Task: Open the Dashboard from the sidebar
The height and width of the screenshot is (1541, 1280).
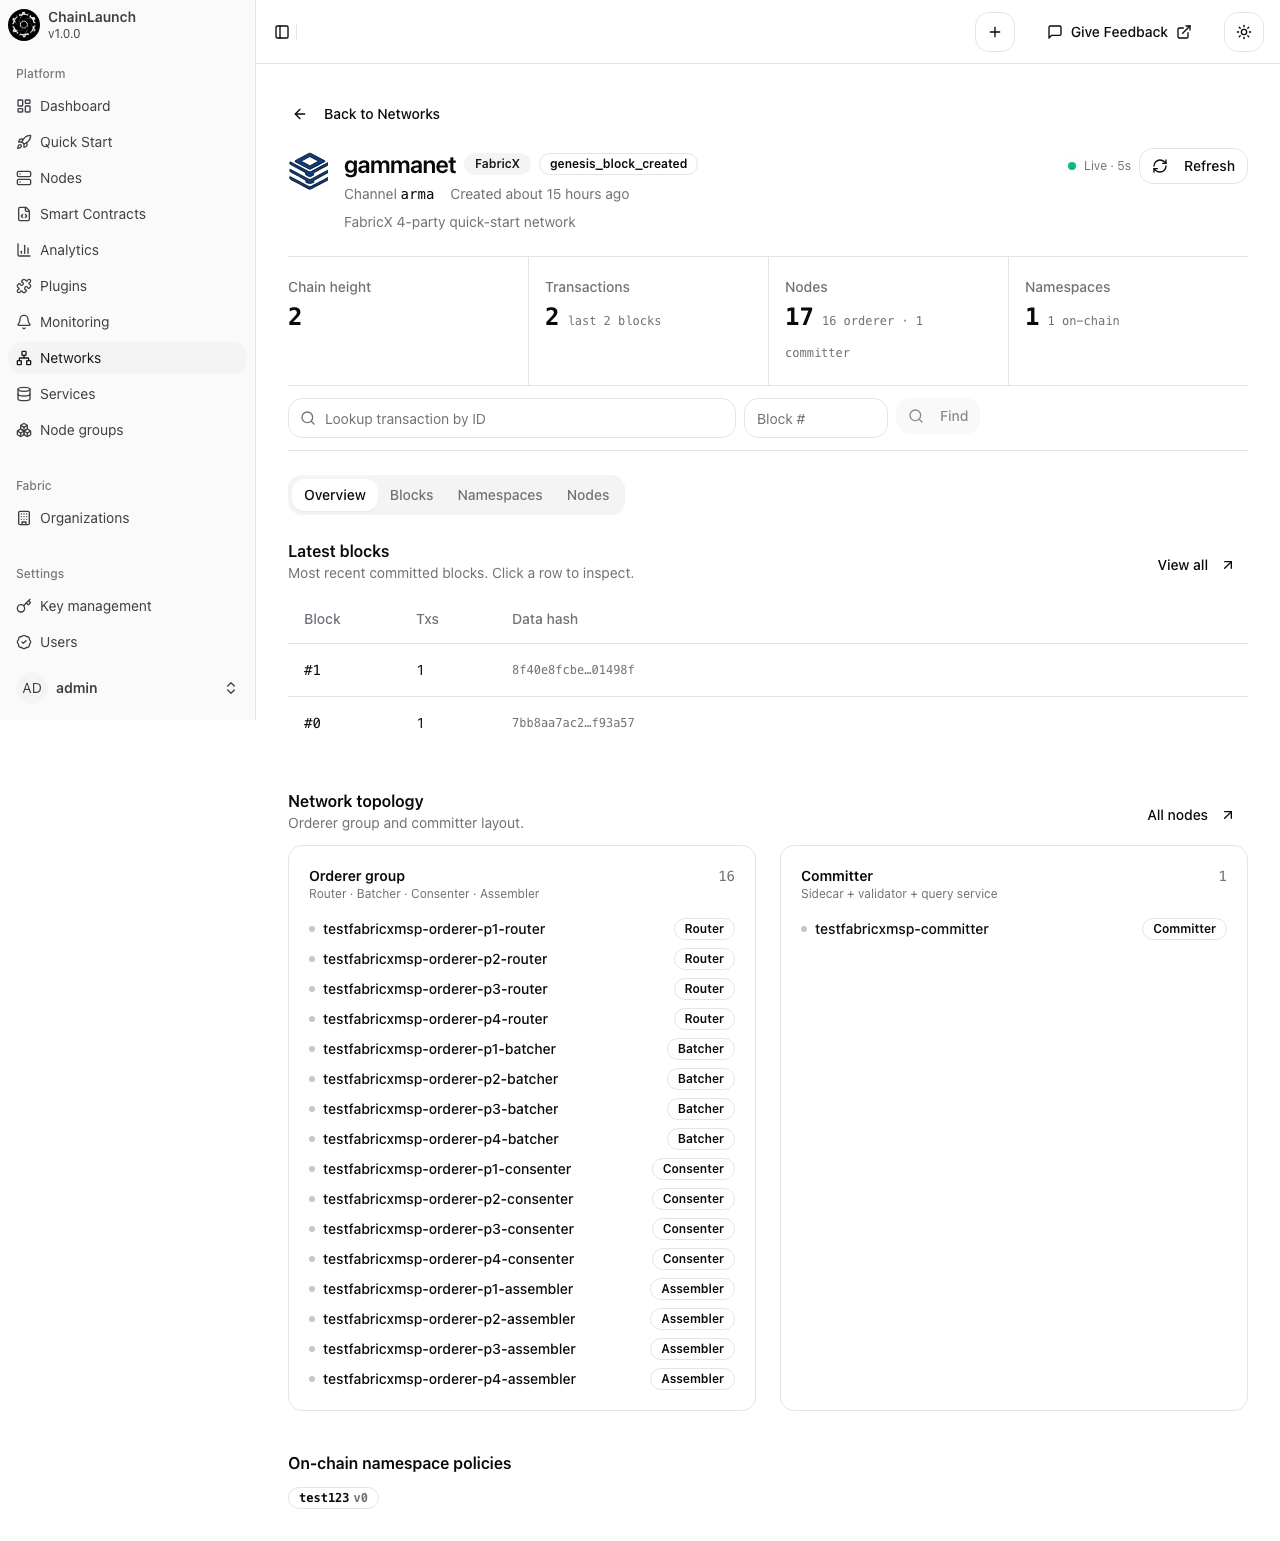Action: [x=74, y=106]
